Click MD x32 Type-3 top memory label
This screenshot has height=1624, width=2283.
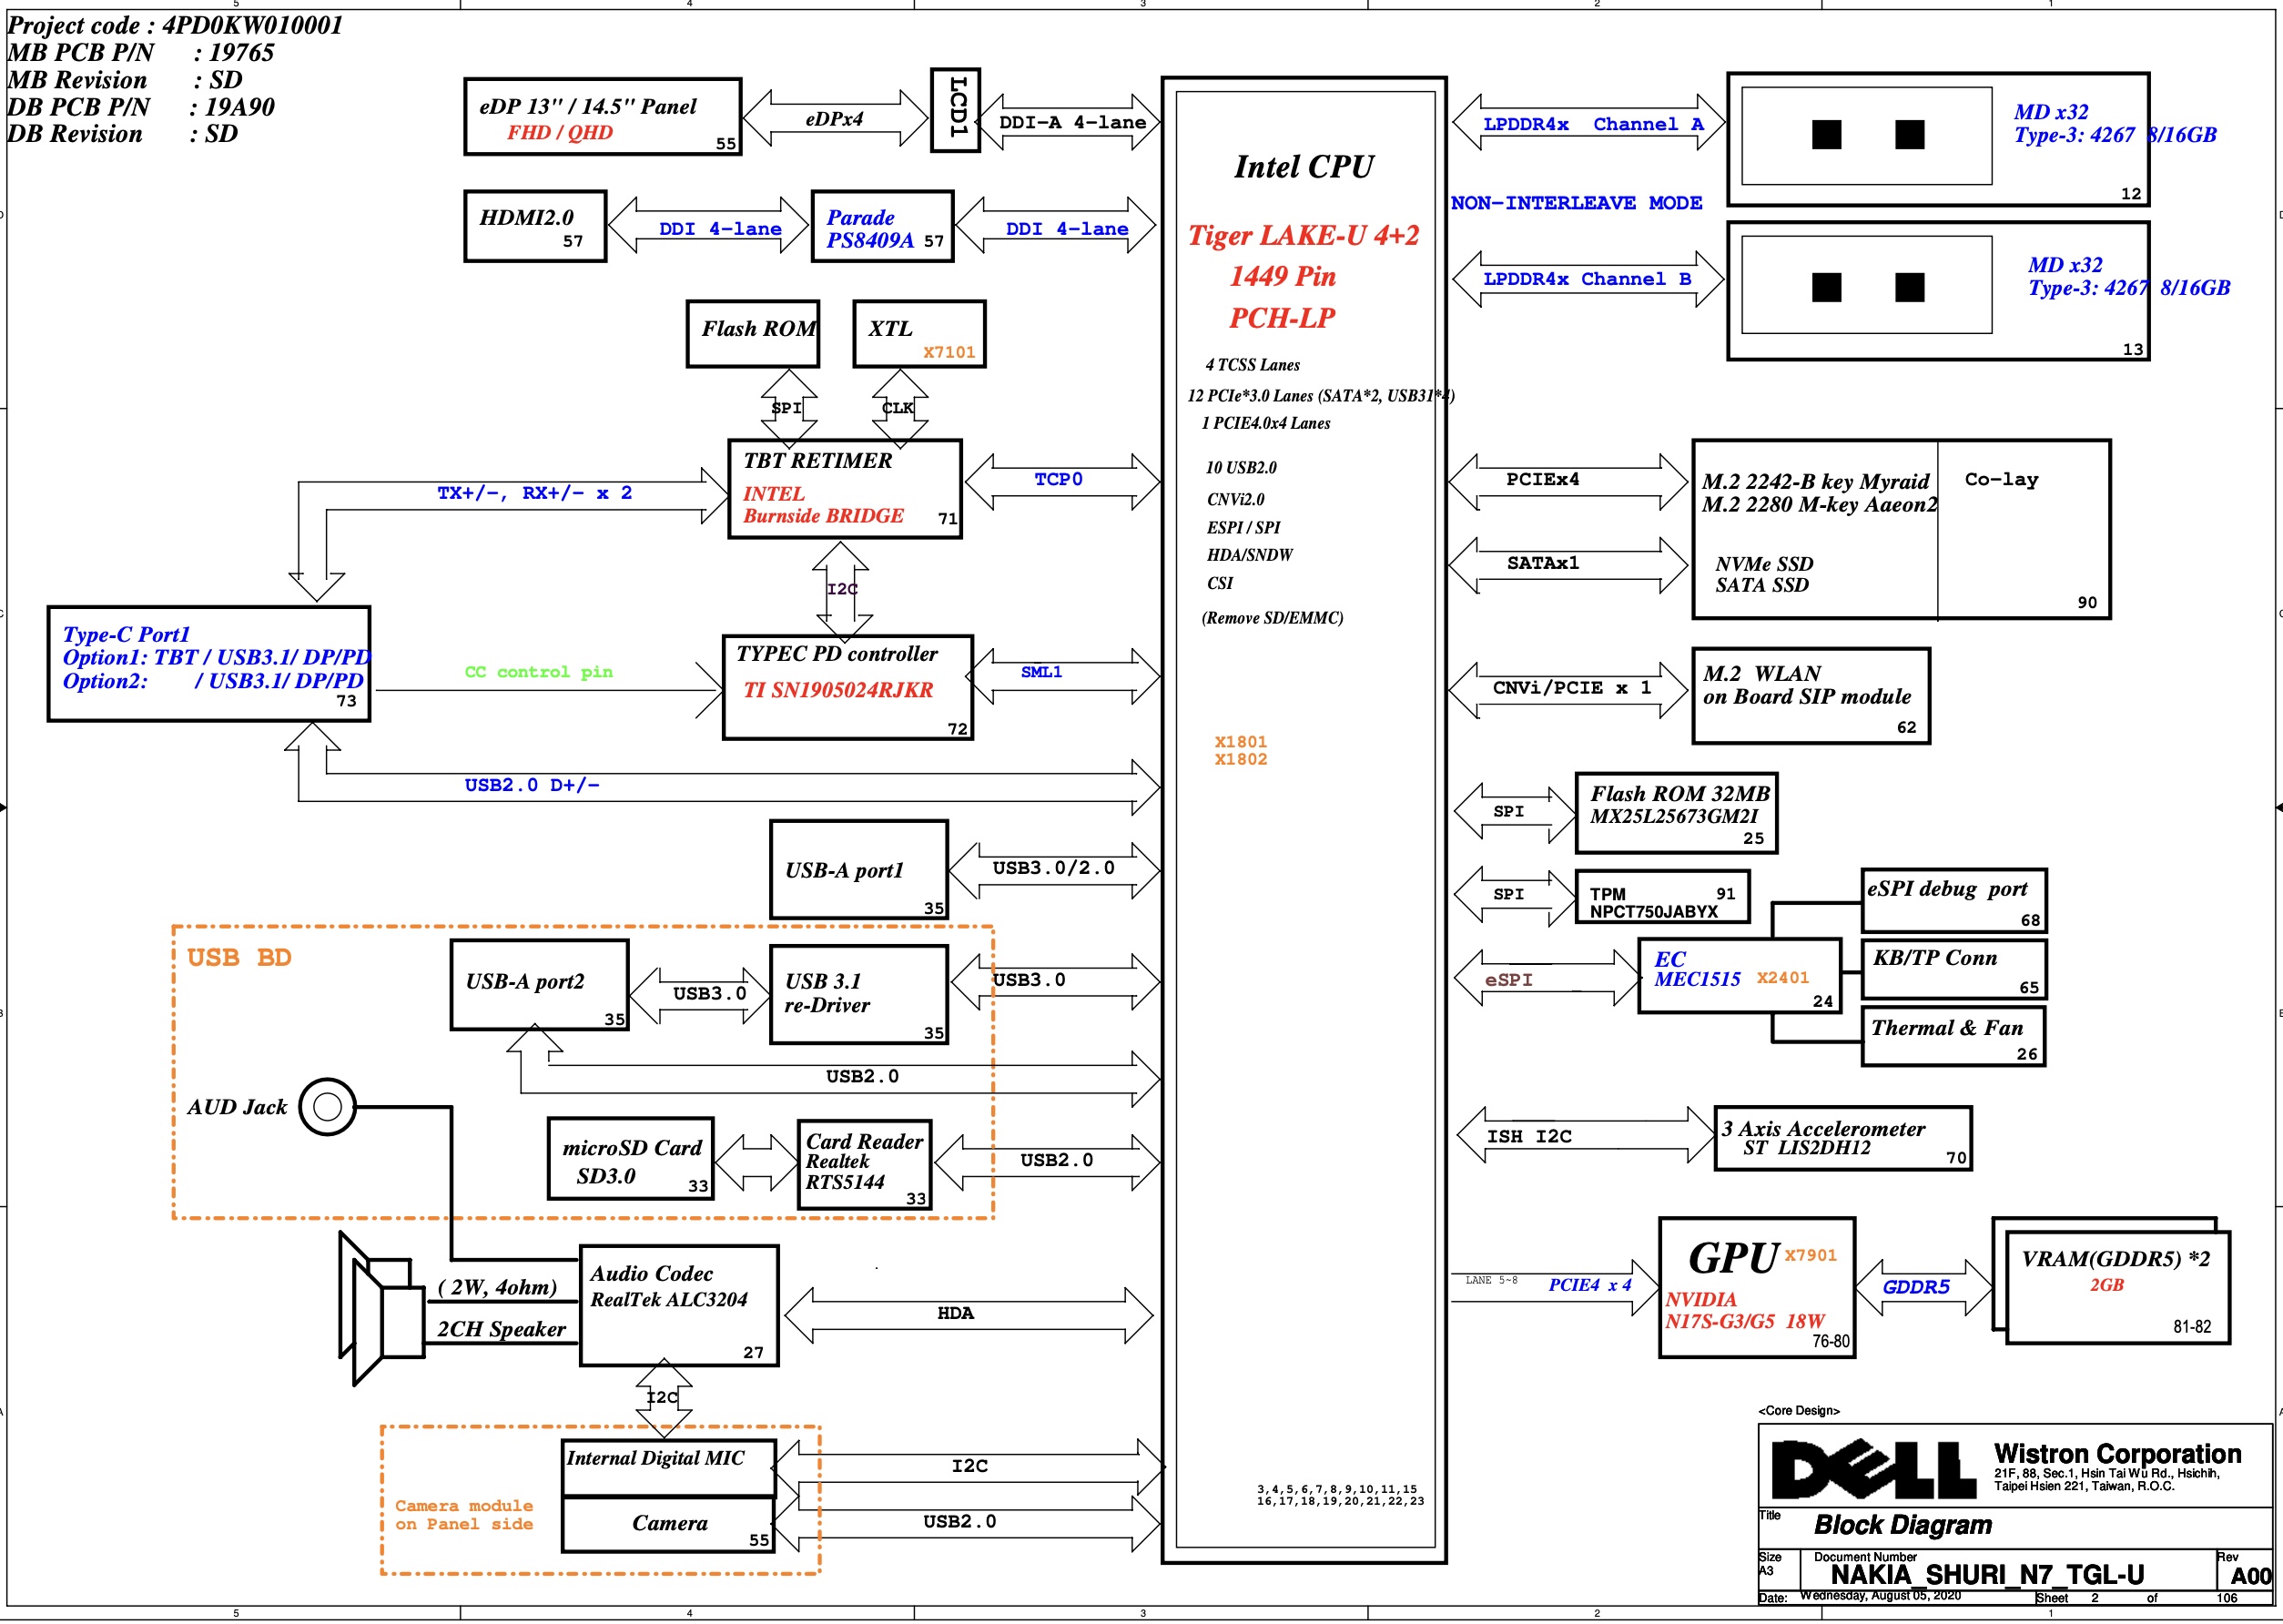click(2115, 123)
